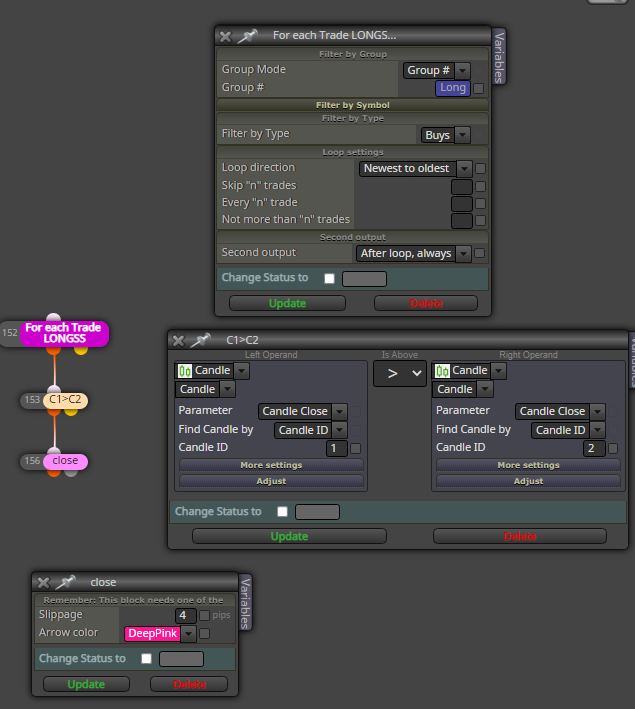Click Left Operand Candle ID field

point(337,449)
